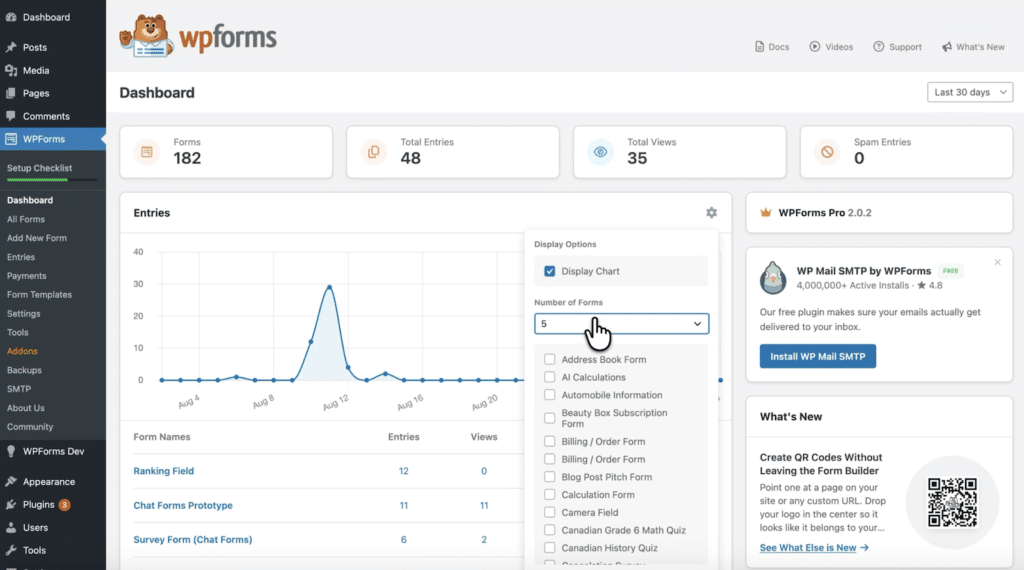Image resolution: width=1024 pixels, height=570 pixels.
Task: Click the Setup Checklist progress bar
Action: tap(52, 180)
